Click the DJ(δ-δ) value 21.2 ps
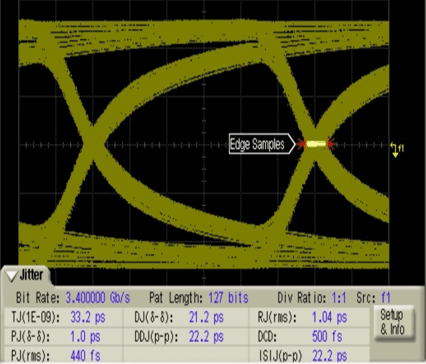 206,317
